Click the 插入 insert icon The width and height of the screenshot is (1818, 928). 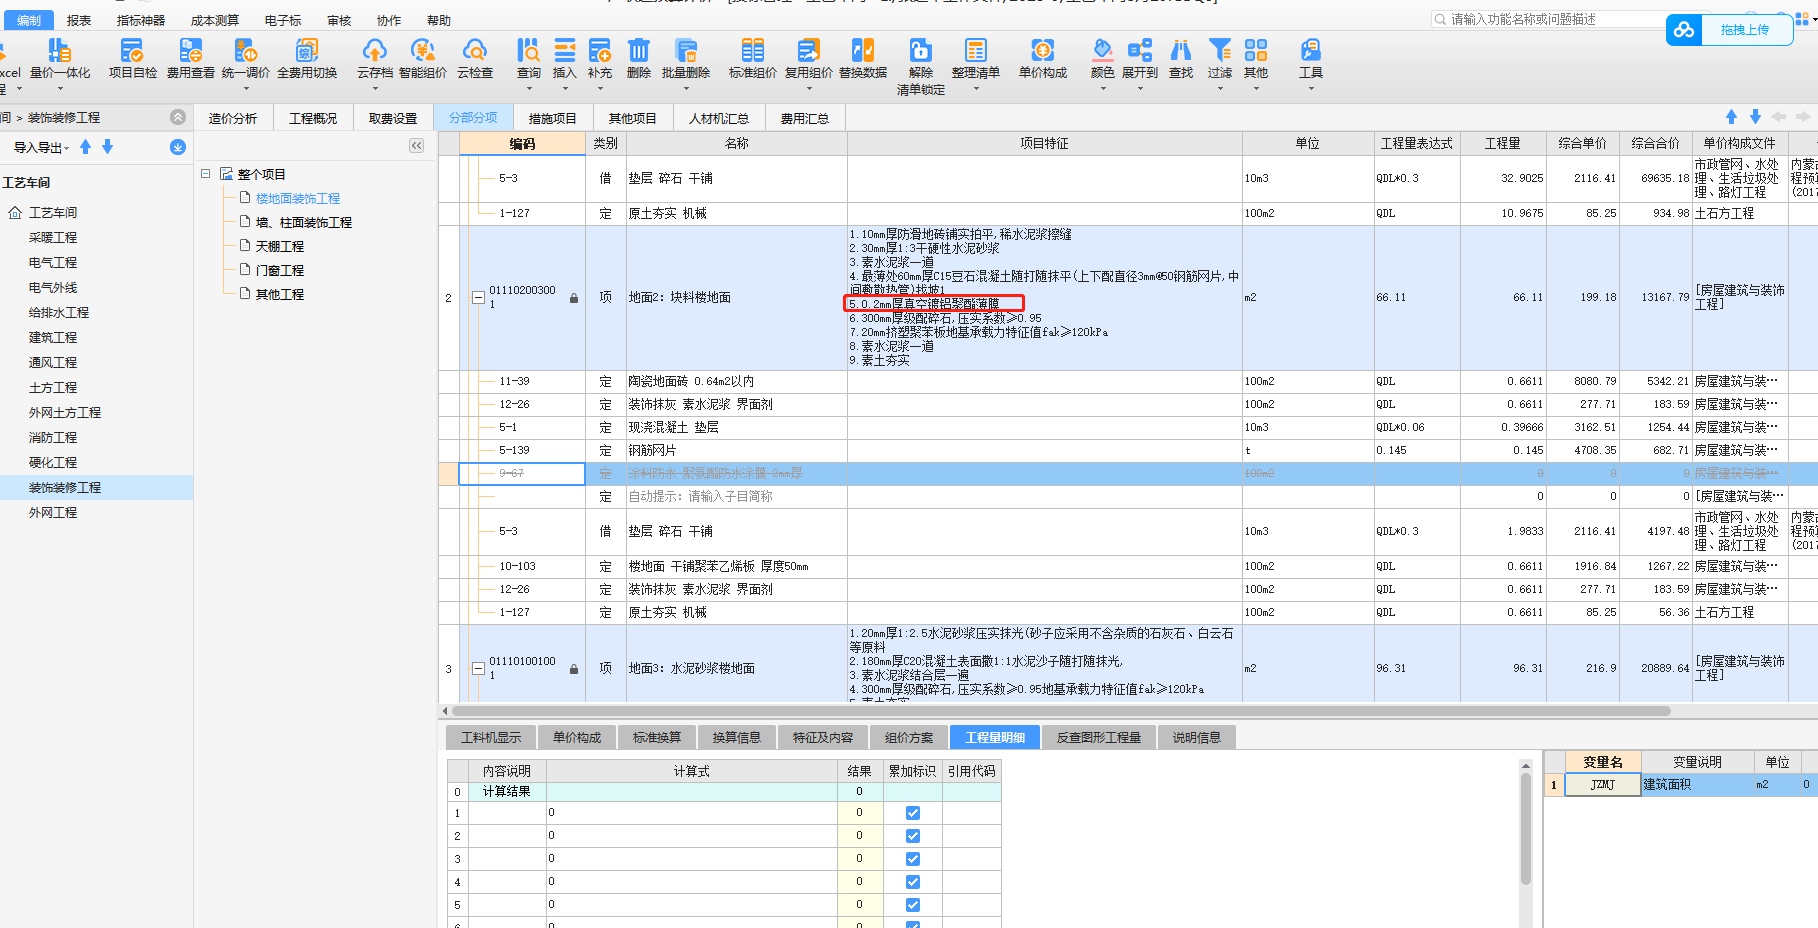pos(565,50)
